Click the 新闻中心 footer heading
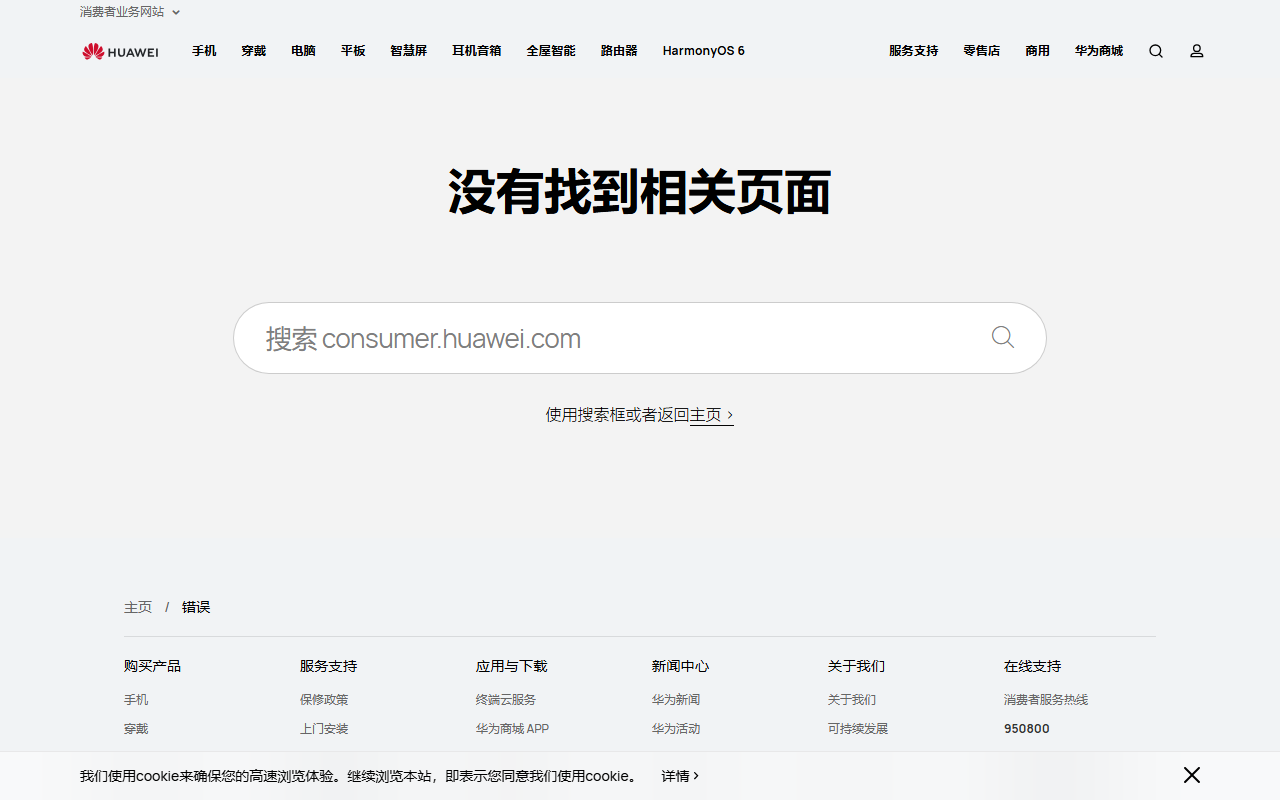Screen dimensions: 1280x800 [x=680, y=666]
